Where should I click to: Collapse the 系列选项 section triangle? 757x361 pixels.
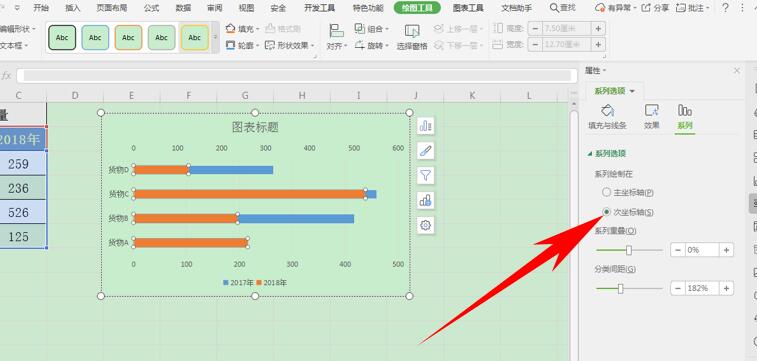589,153
